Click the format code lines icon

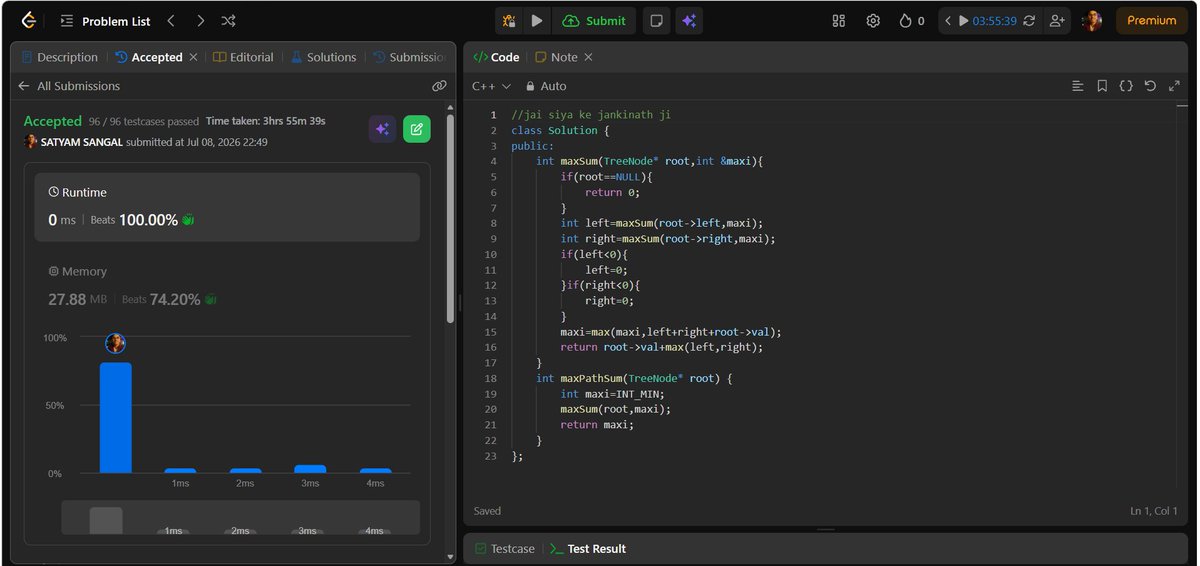1077,86
